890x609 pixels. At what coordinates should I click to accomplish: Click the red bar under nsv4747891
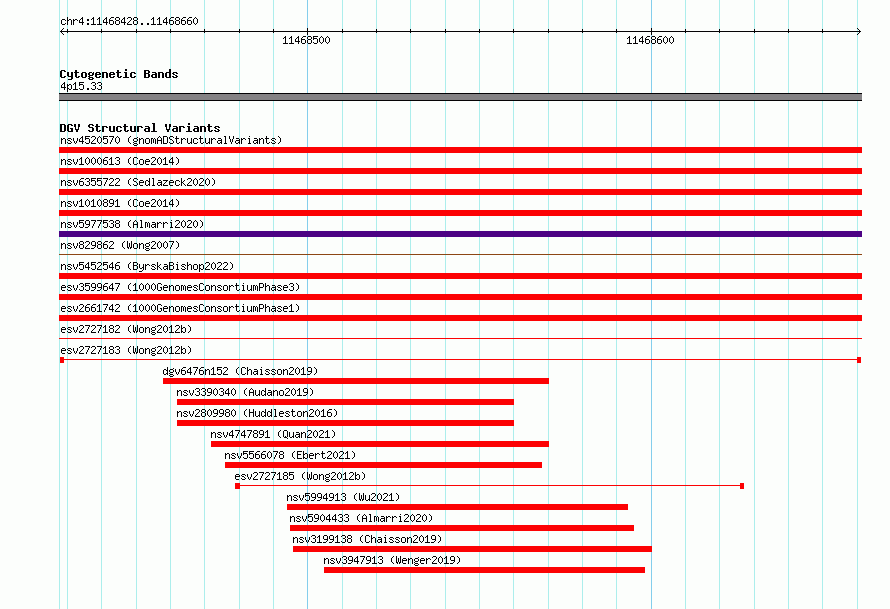(380, 444)
